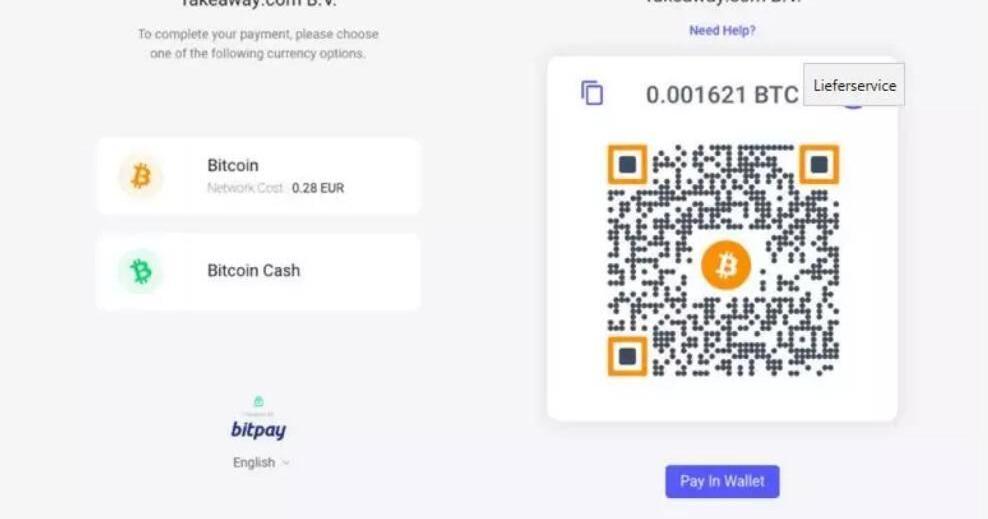Click the payment QR code image

(x=723, y=260)
